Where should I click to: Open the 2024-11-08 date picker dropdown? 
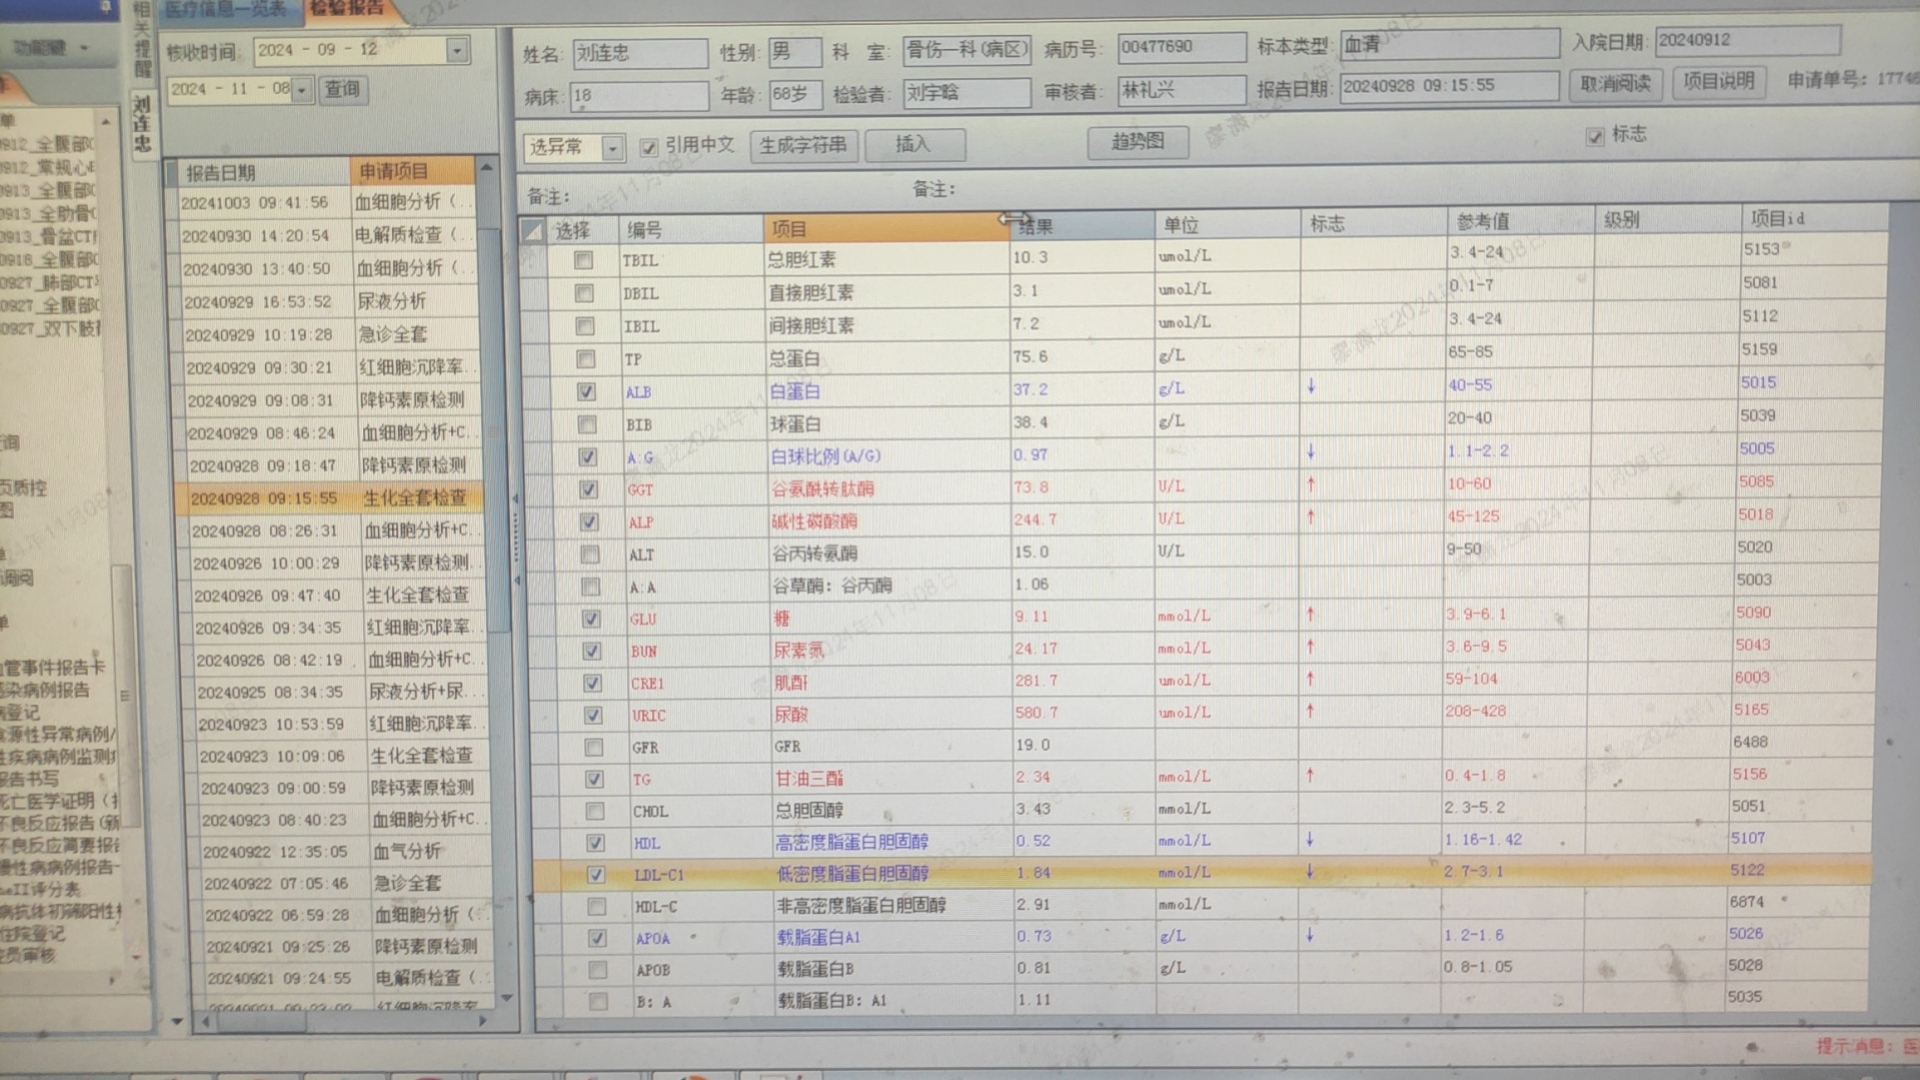(x=301, y=90)
